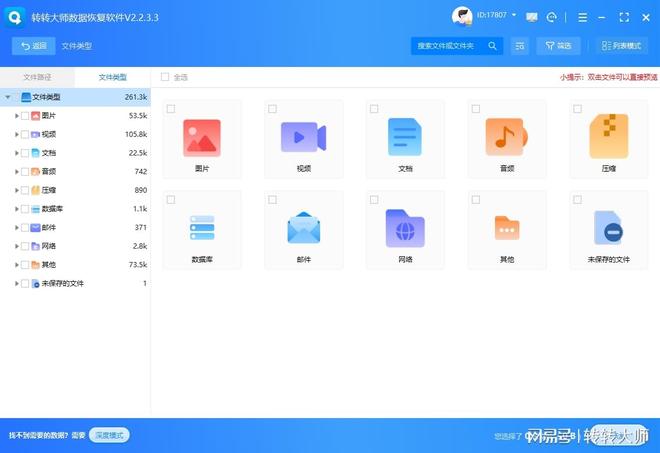Select 邮件 icon in sidebar tree

coord(36,227)
